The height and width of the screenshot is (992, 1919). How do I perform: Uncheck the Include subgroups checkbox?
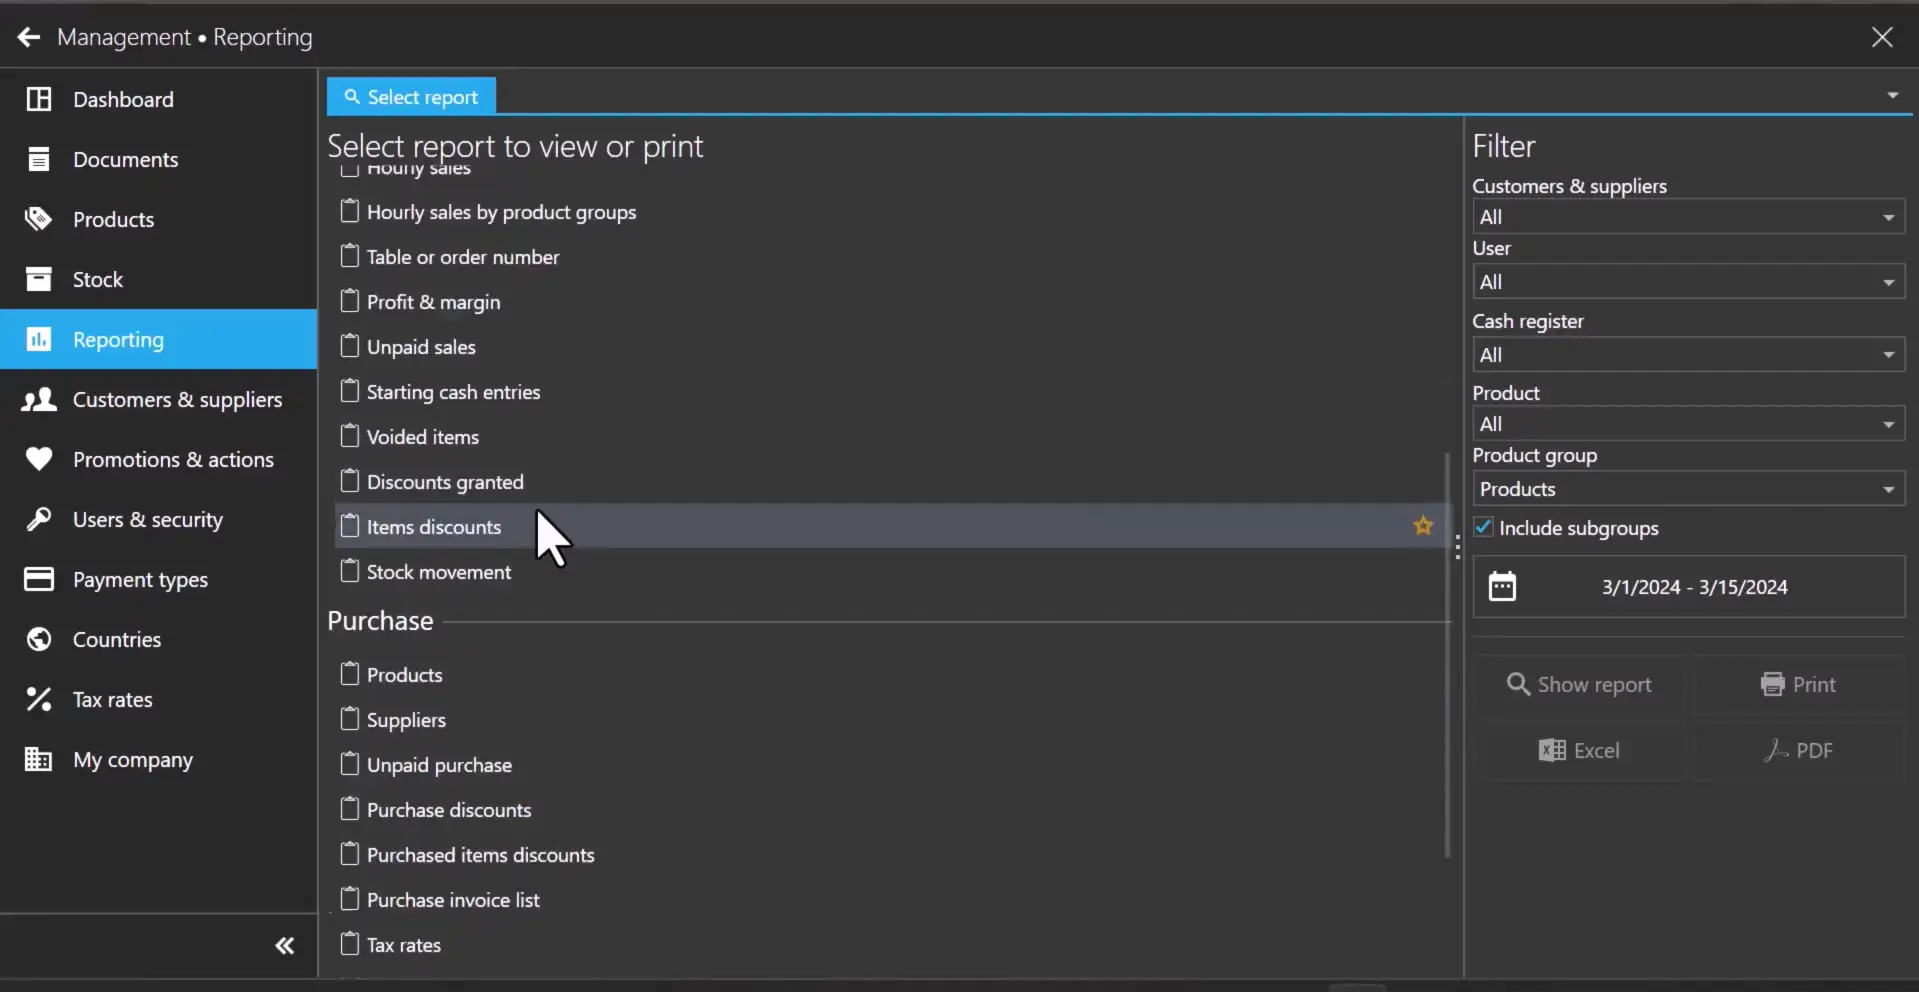click(x=1484, y=527)
